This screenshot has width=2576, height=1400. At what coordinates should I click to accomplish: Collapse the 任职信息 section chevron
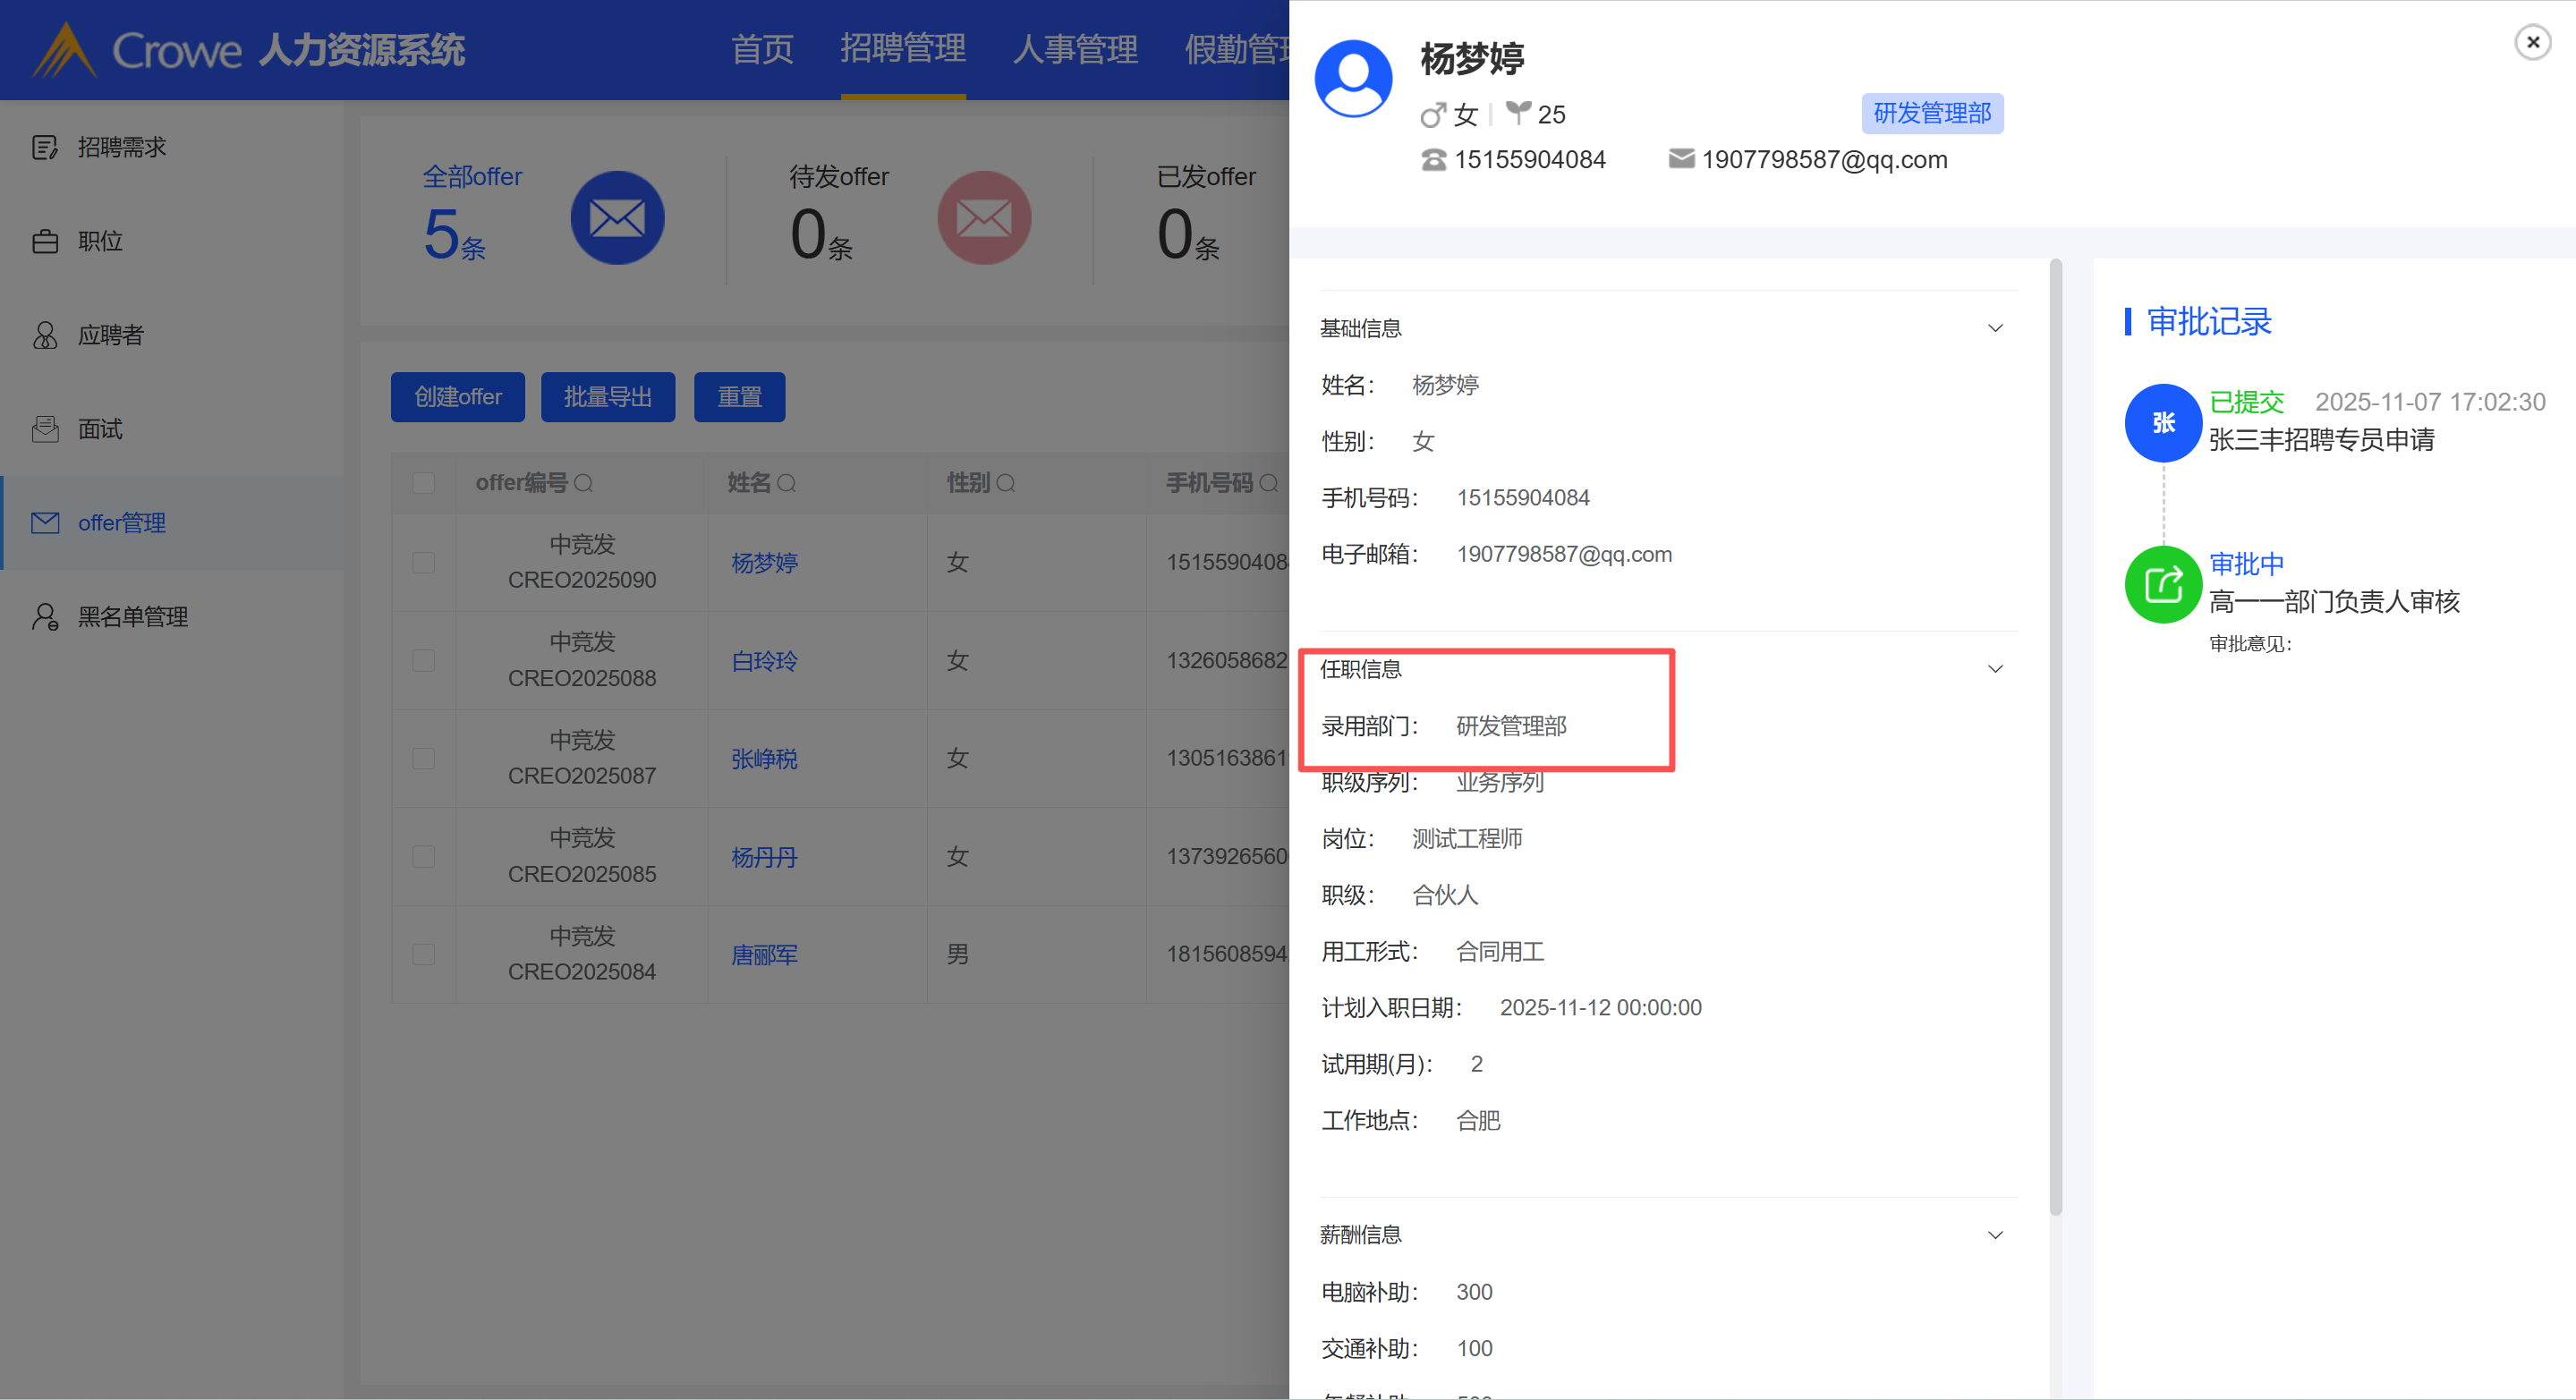point(1994,669)
